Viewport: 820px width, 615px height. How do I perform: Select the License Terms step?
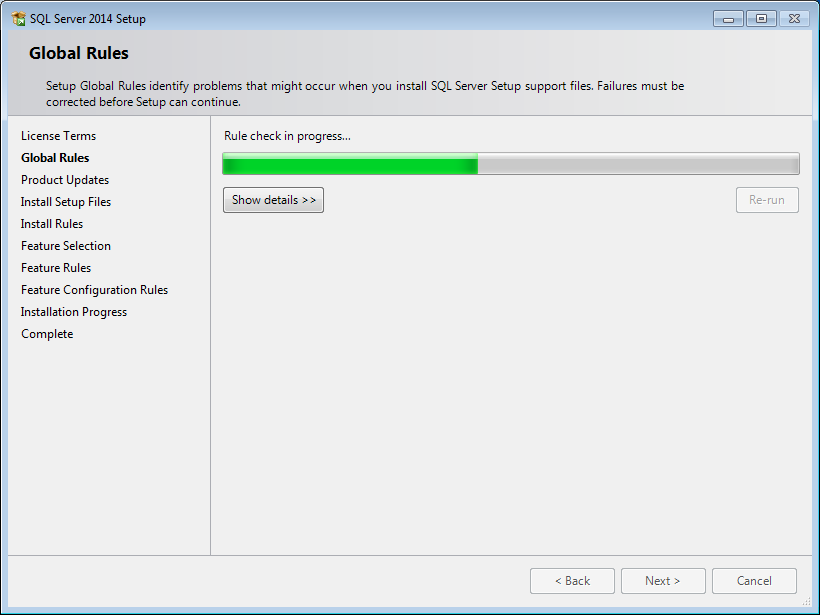(59, 136)
